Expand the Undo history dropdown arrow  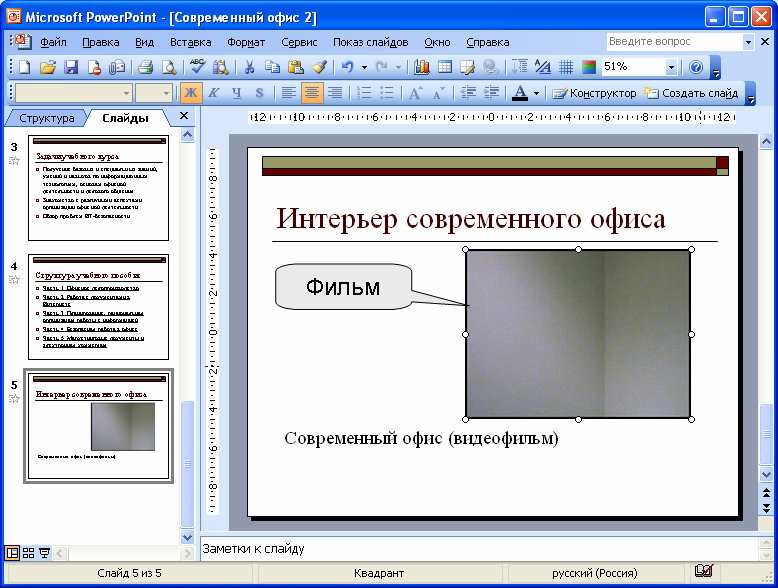click(x=364, y=67)
